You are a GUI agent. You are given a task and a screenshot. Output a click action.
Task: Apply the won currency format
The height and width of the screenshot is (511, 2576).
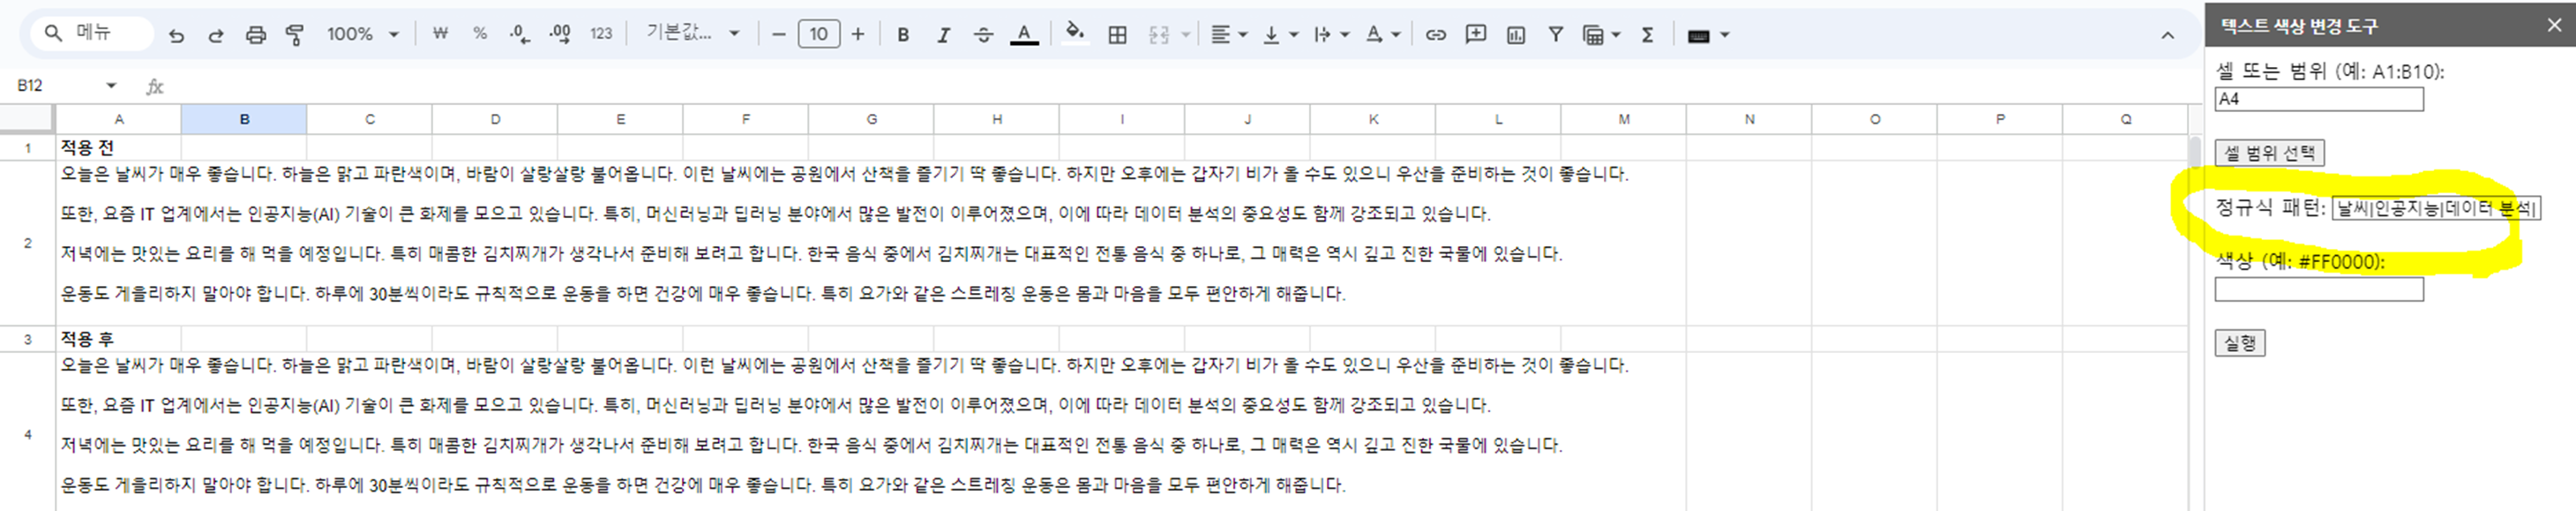point(440,34)
